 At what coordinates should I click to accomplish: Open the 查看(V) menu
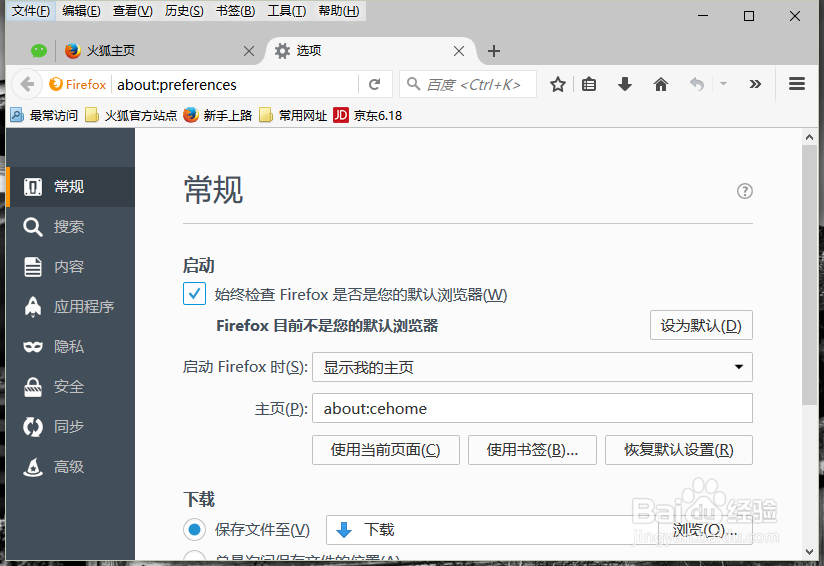tap(132, 11)
